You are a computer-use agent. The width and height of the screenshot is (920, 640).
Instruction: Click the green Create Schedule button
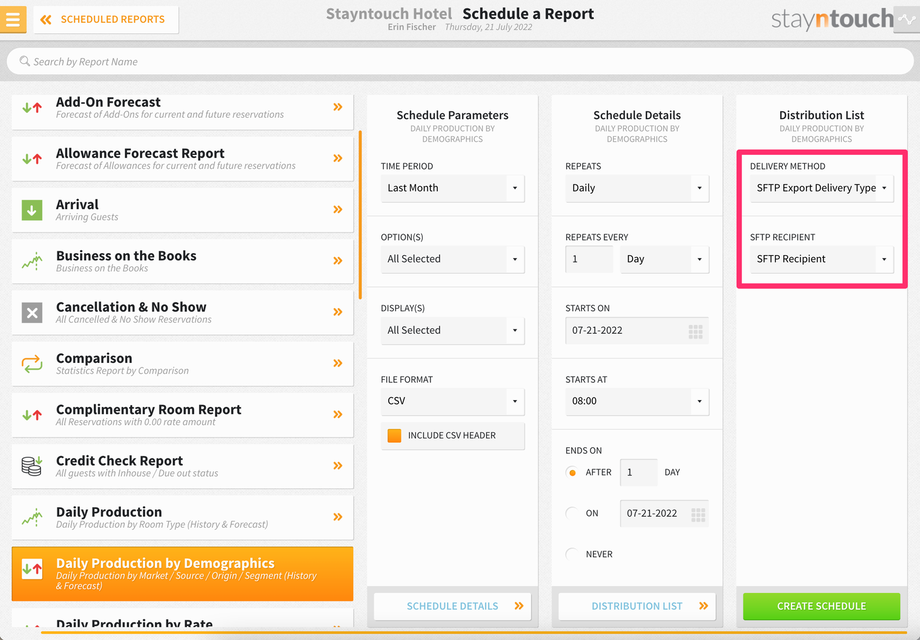coord(821,606)
